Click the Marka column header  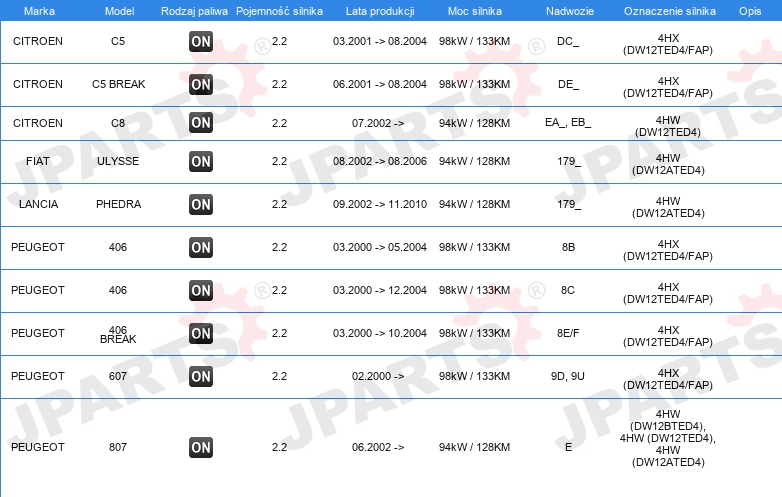(x=39, y=11)
